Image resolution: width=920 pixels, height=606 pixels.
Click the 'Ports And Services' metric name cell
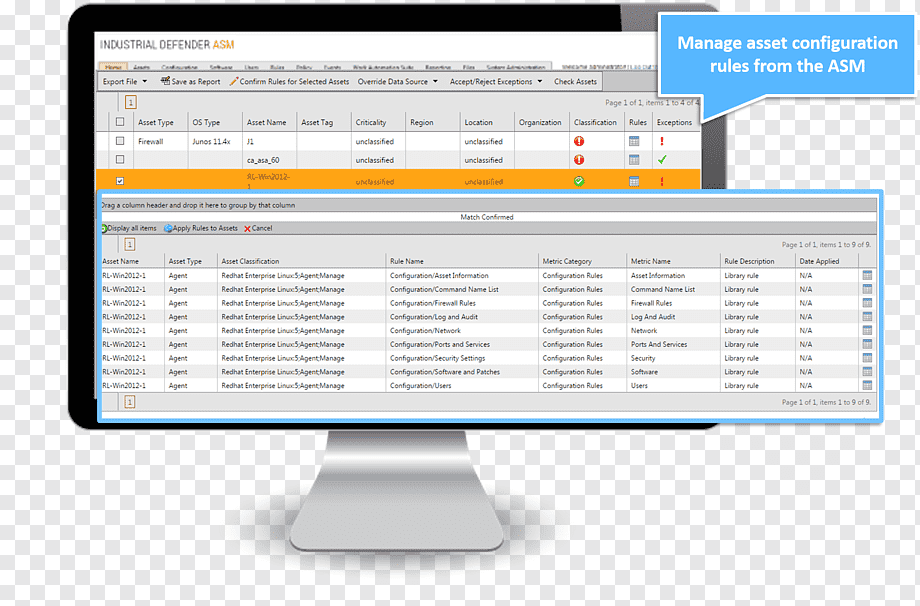(659, 344)
